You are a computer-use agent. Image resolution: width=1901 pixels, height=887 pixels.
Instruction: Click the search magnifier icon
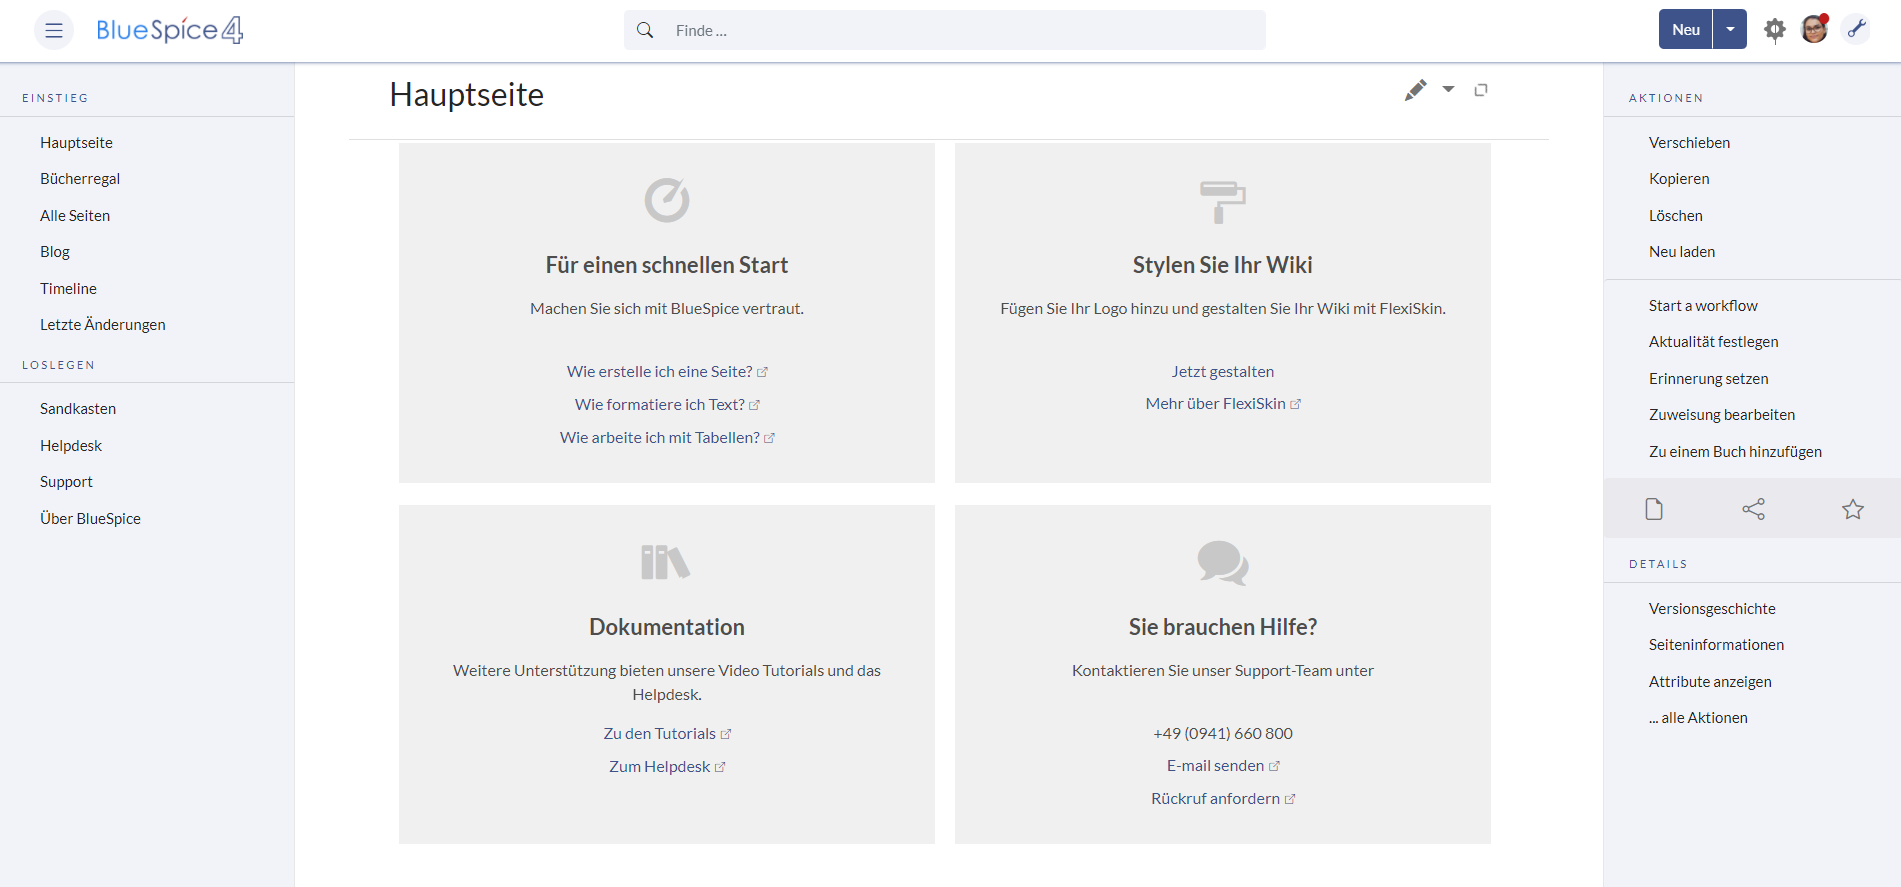click(x=645, y=30)
